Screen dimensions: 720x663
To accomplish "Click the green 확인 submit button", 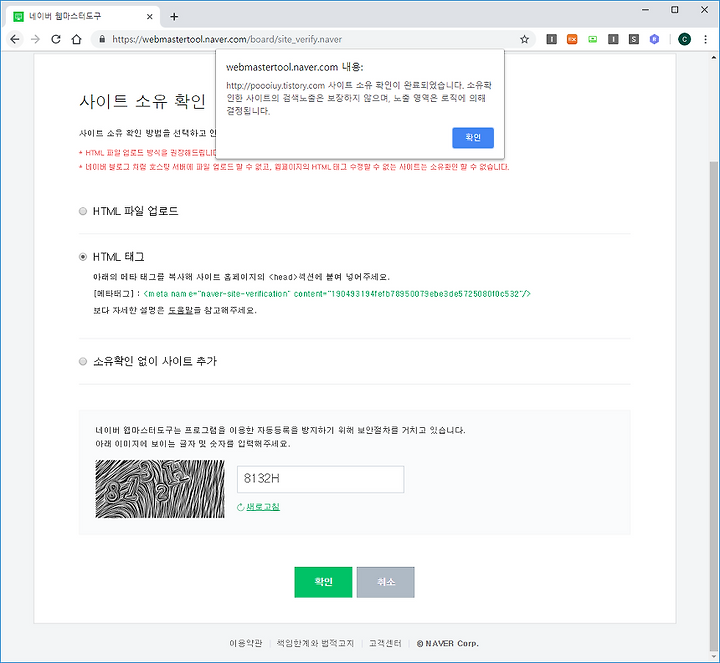I will pos(323,582).
